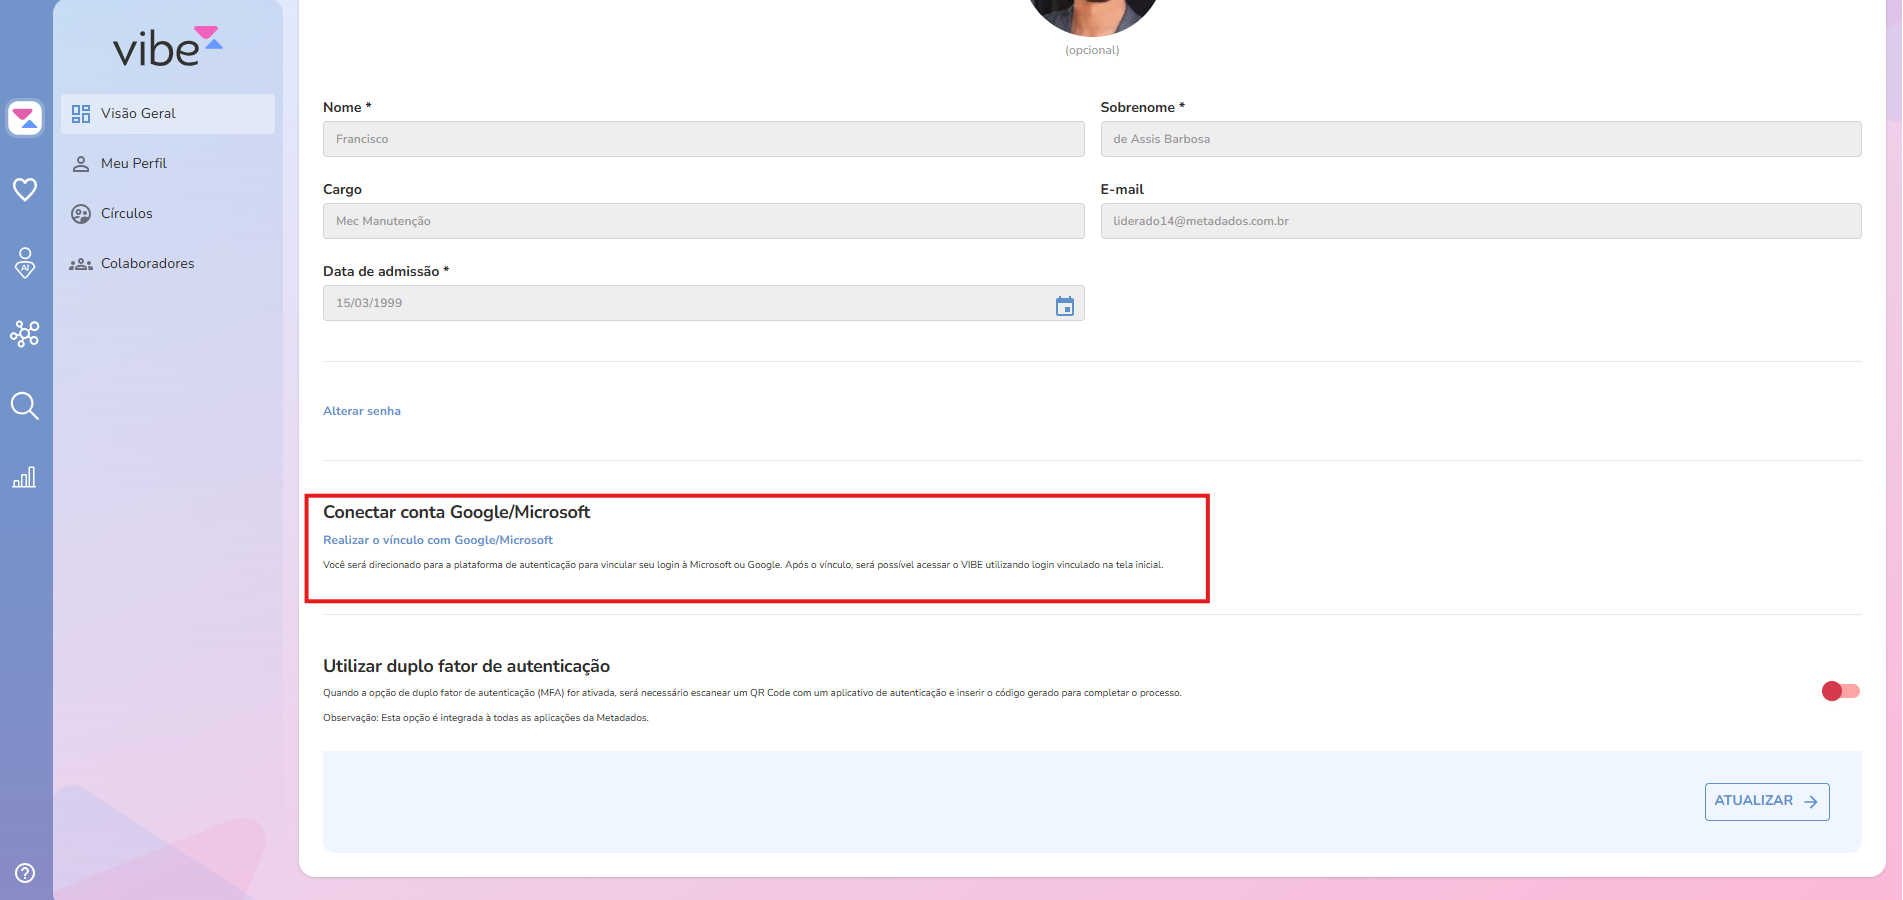Open the Meu Perfil menu item
Viewport: 1903px width, 900px height.
168,164
